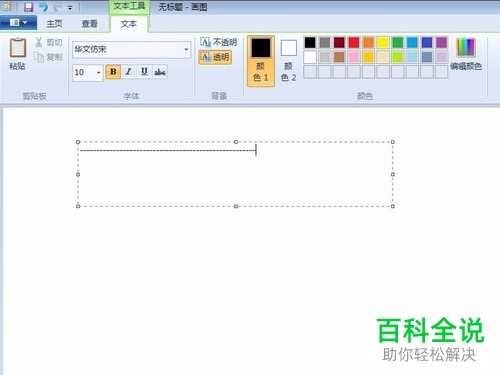Screen dimensions: 500x375
Task: Click inside the text box on canvas
Action: point(235,174)
